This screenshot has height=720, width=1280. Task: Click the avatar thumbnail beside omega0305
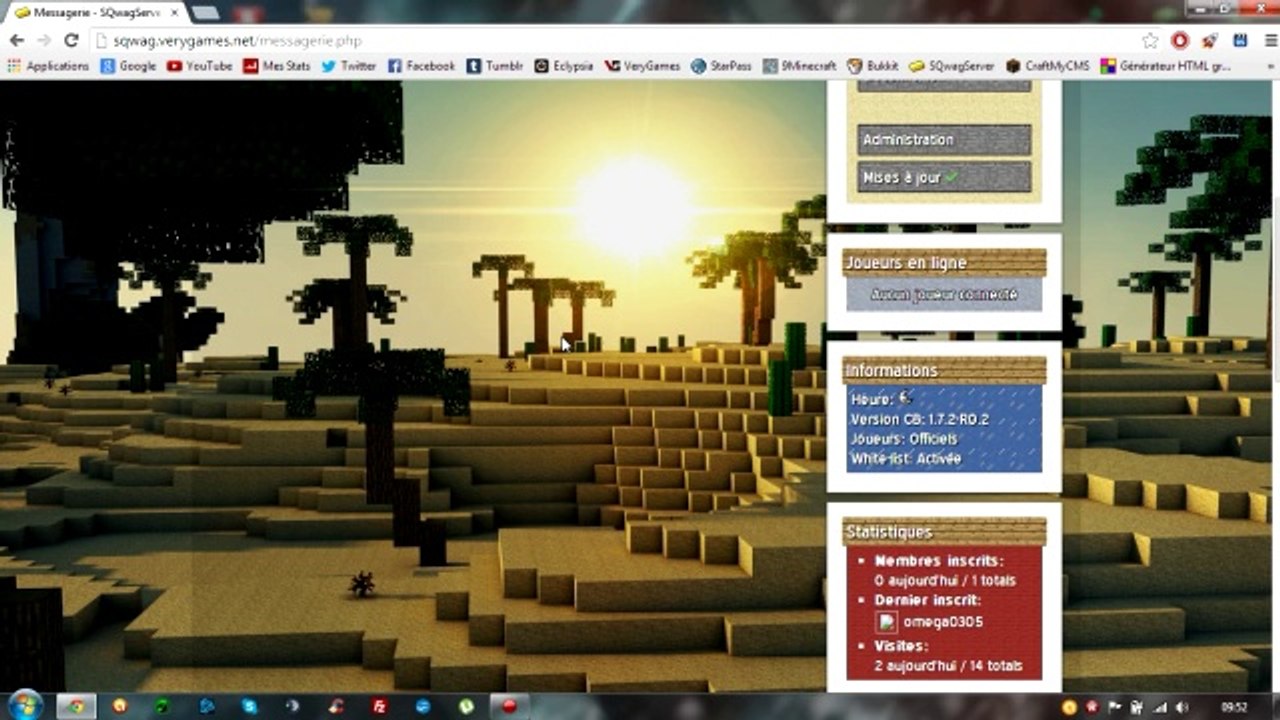[x=886, y=622]
